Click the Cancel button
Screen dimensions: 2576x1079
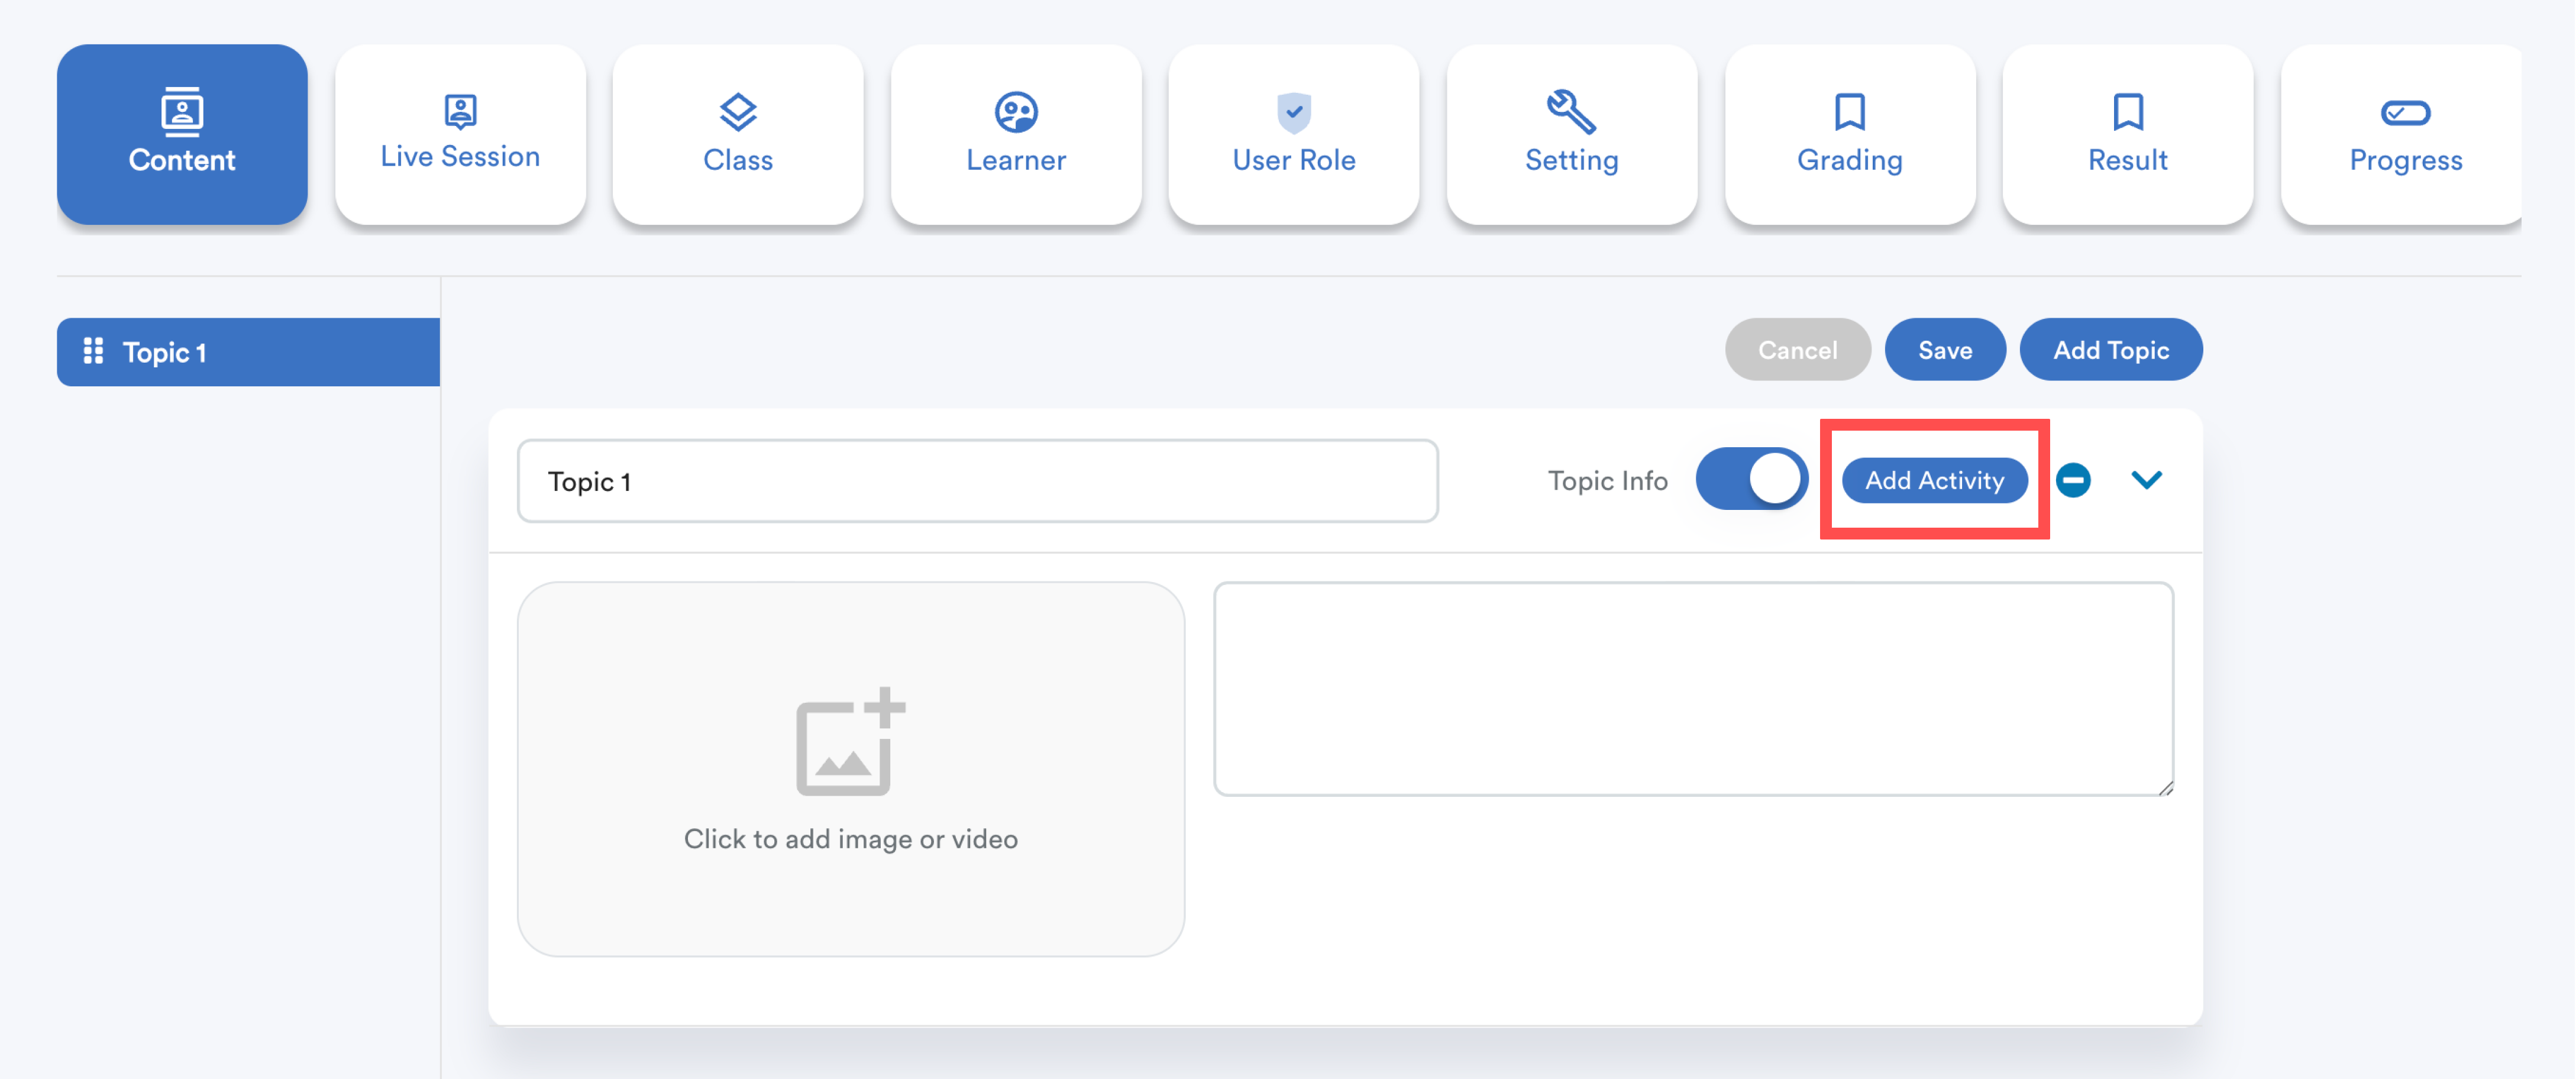(x=1797, y=350)
